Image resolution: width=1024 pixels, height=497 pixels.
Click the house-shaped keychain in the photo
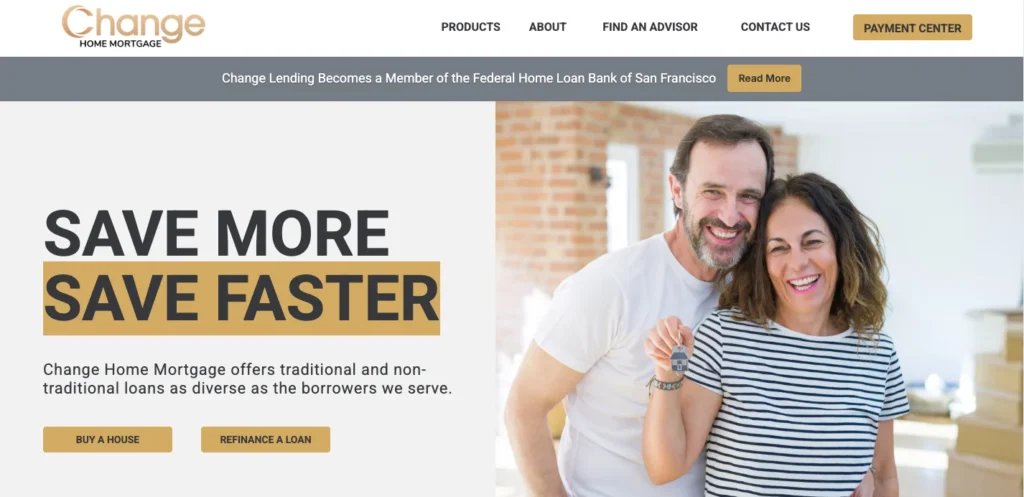pyautogui.click(x=679, y=359)
